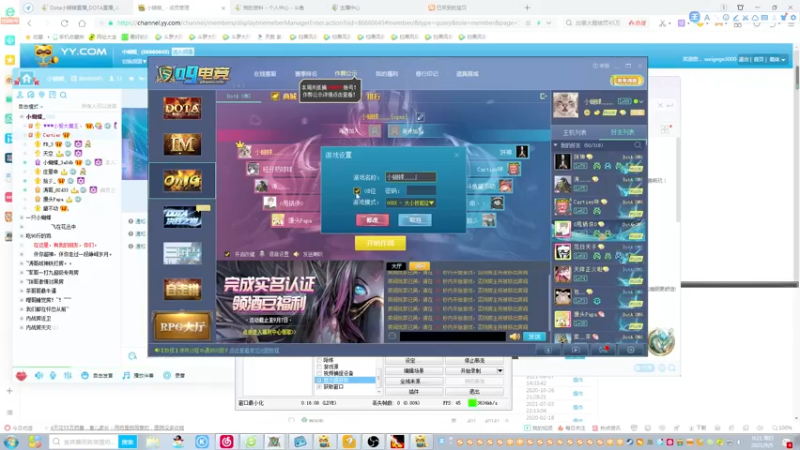Open 作弊公示 in the 09 top menu
Screen dimensions: 800x450
tap(345, 74)
